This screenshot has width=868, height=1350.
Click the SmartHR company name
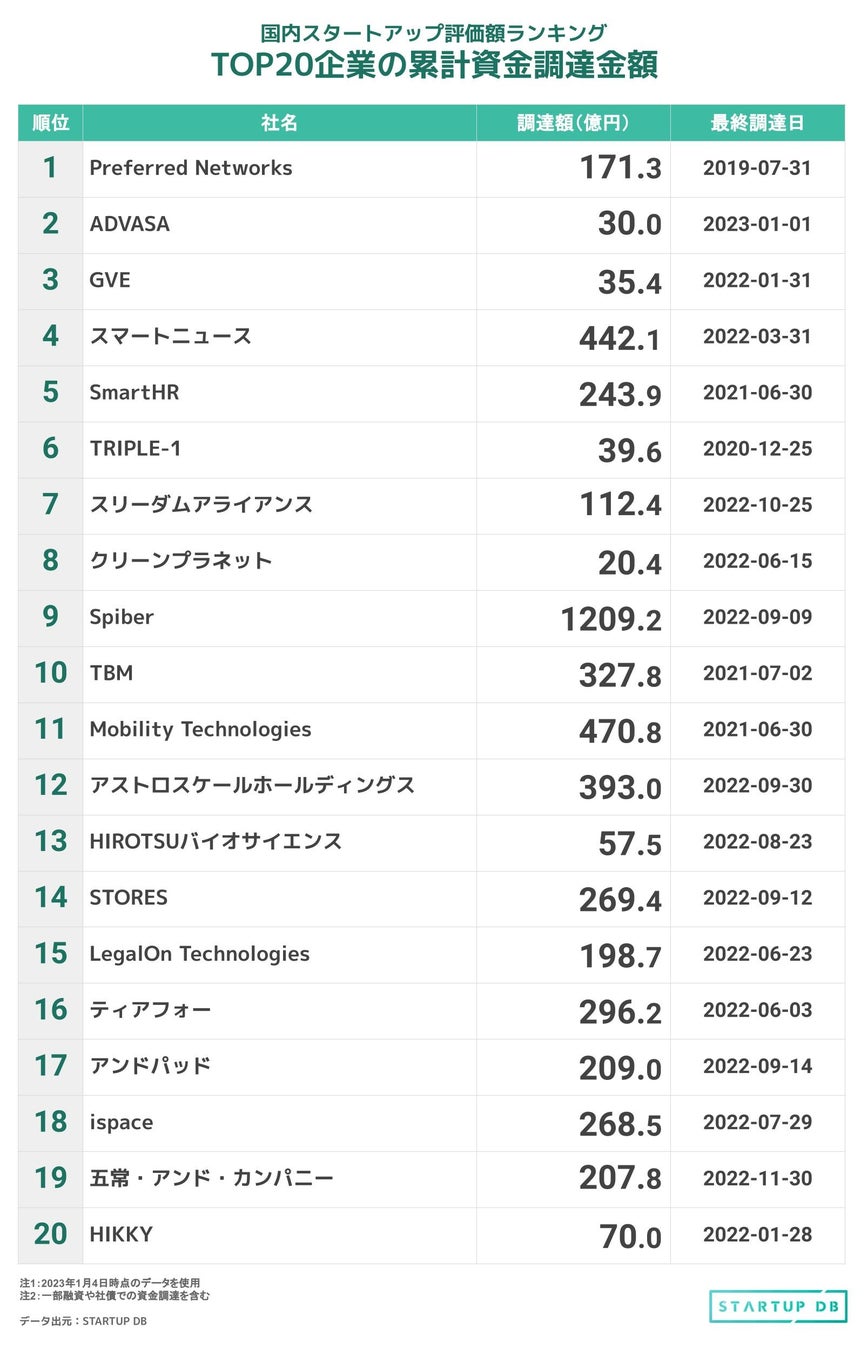point(134,392)
